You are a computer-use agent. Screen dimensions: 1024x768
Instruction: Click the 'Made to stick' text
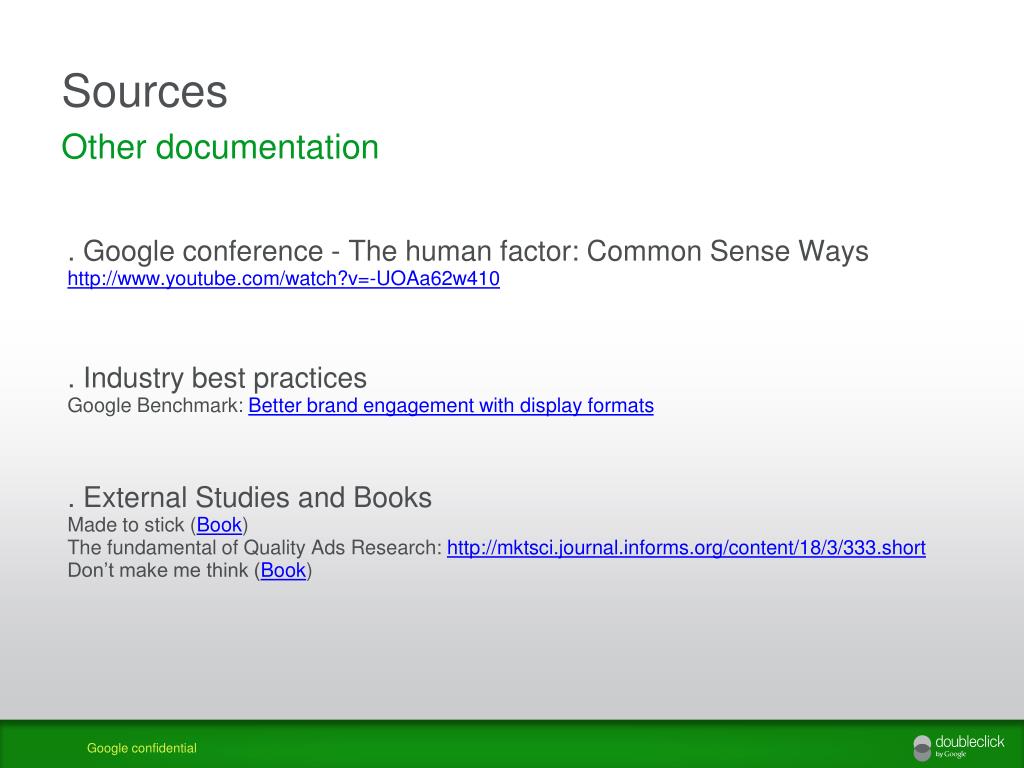[x=126, y=525]
